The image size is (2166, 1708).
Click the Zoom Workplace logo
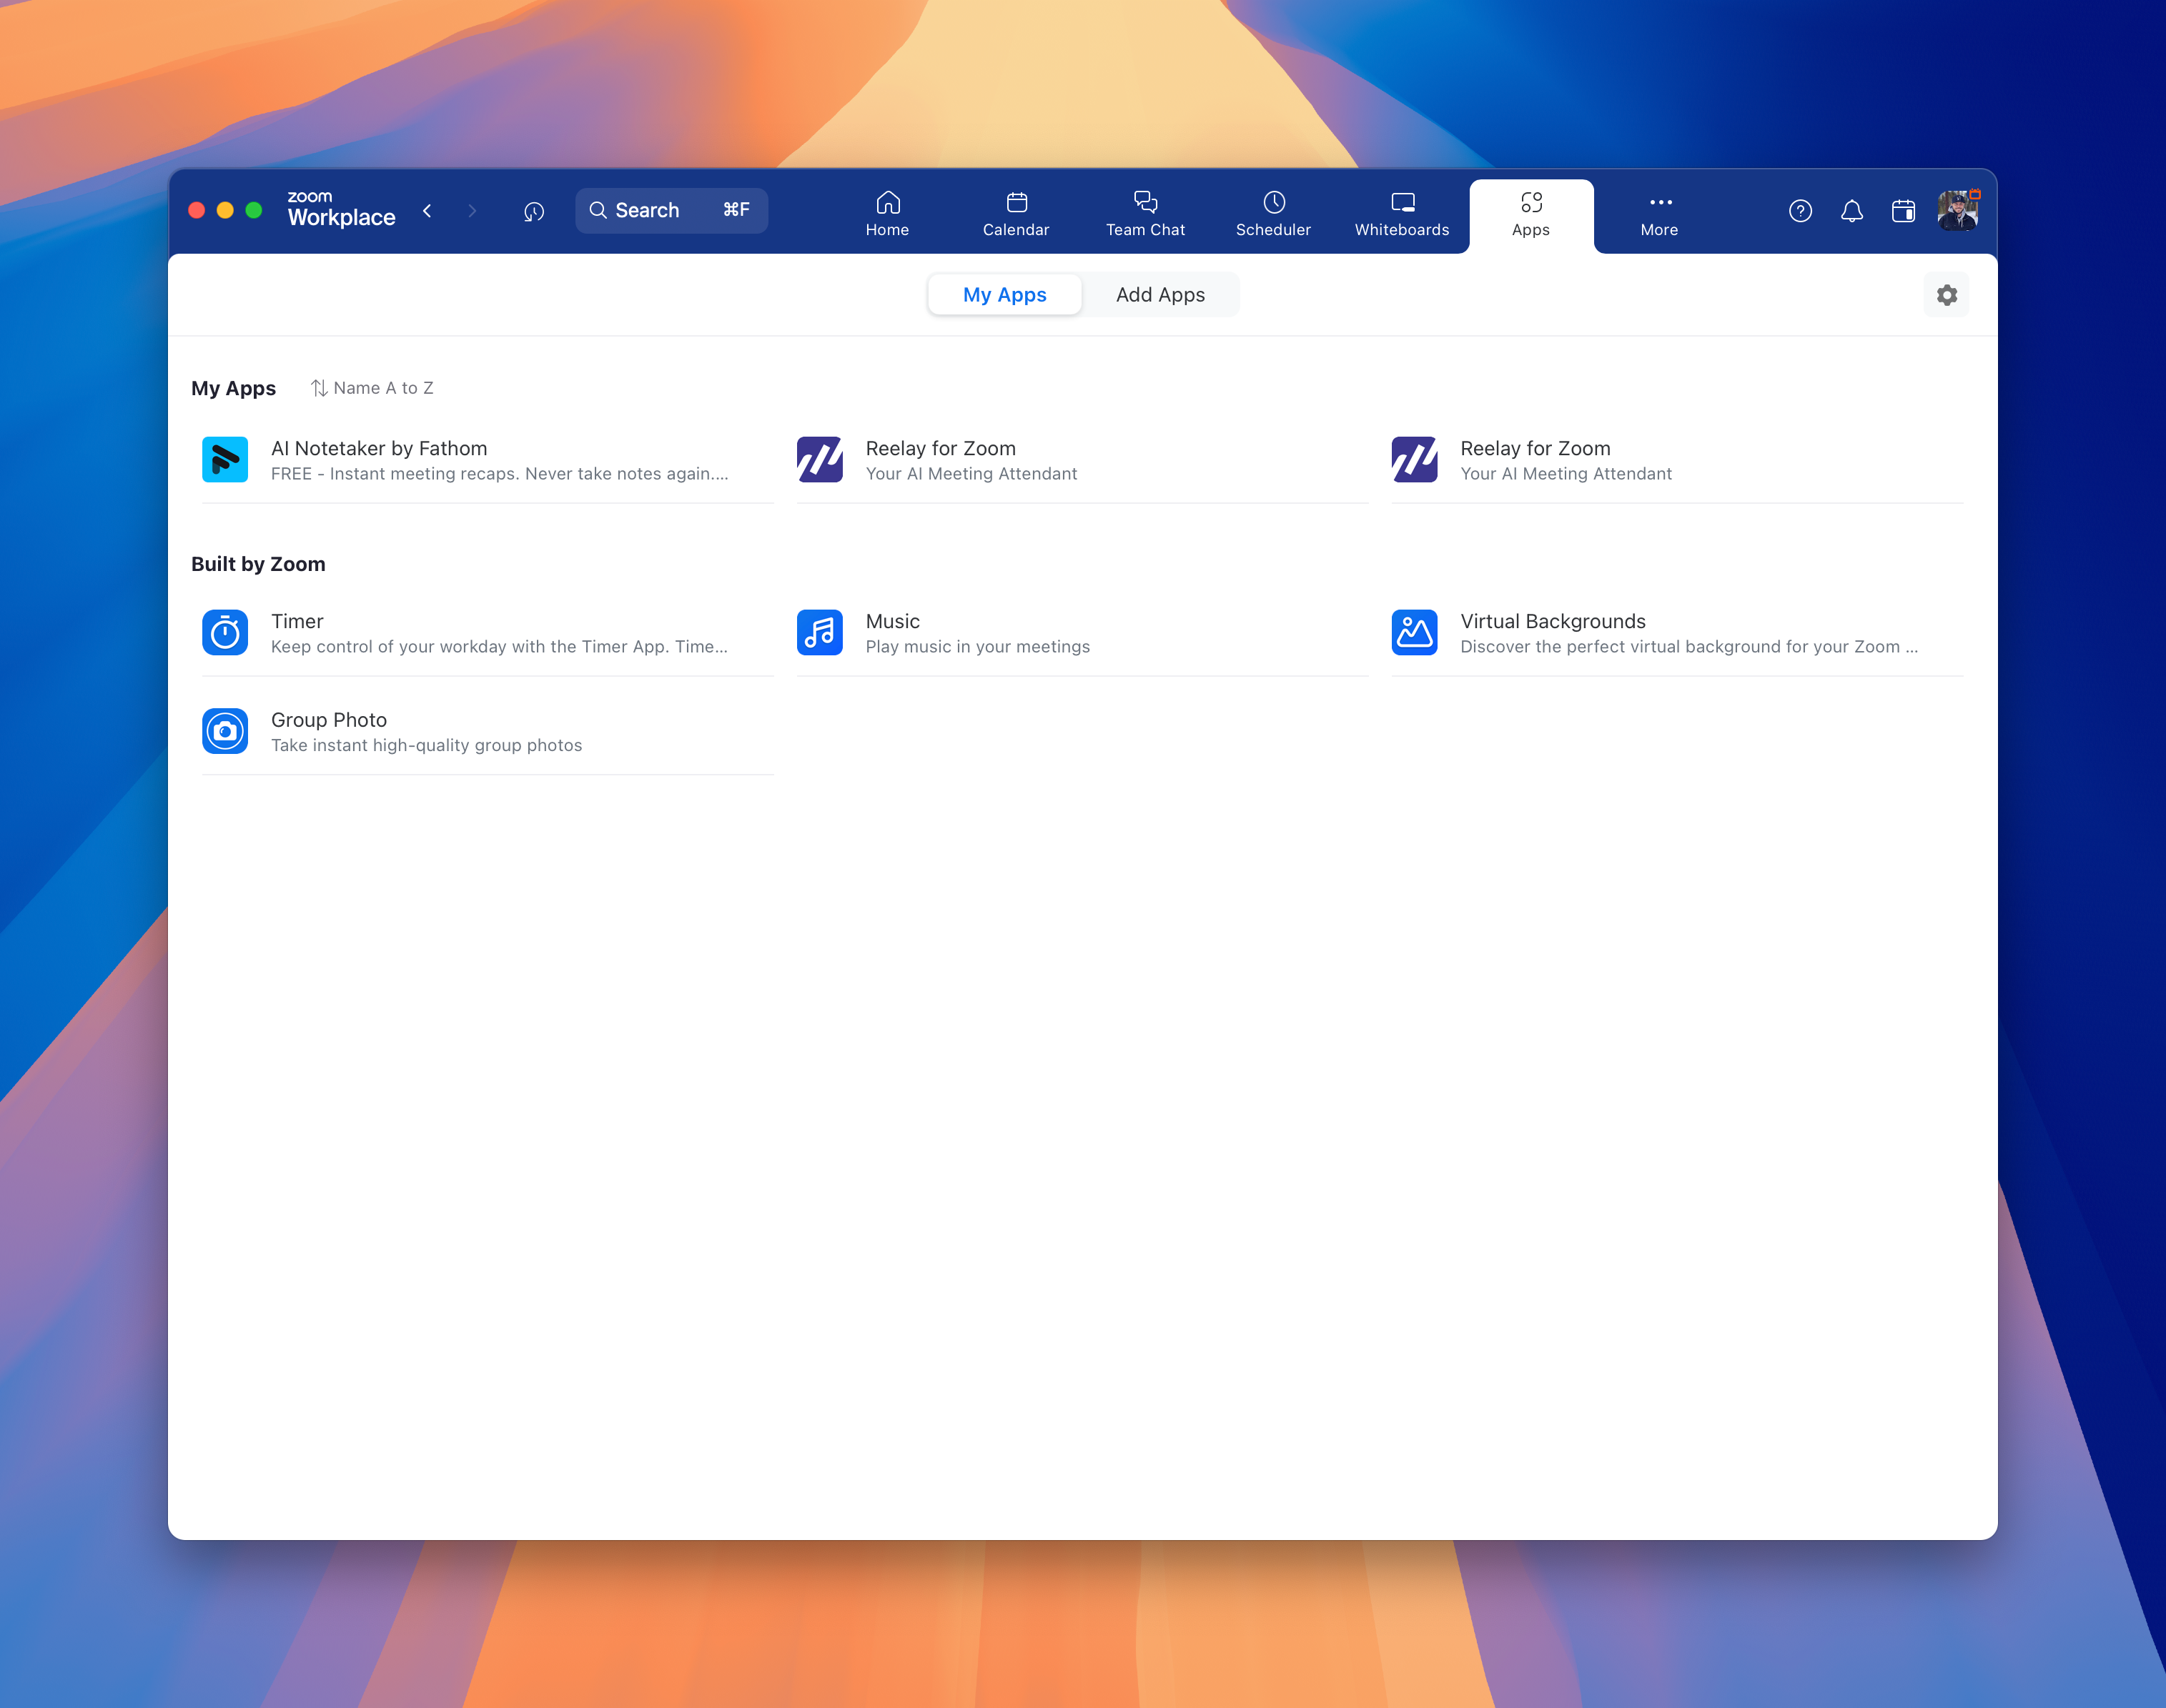341,209
